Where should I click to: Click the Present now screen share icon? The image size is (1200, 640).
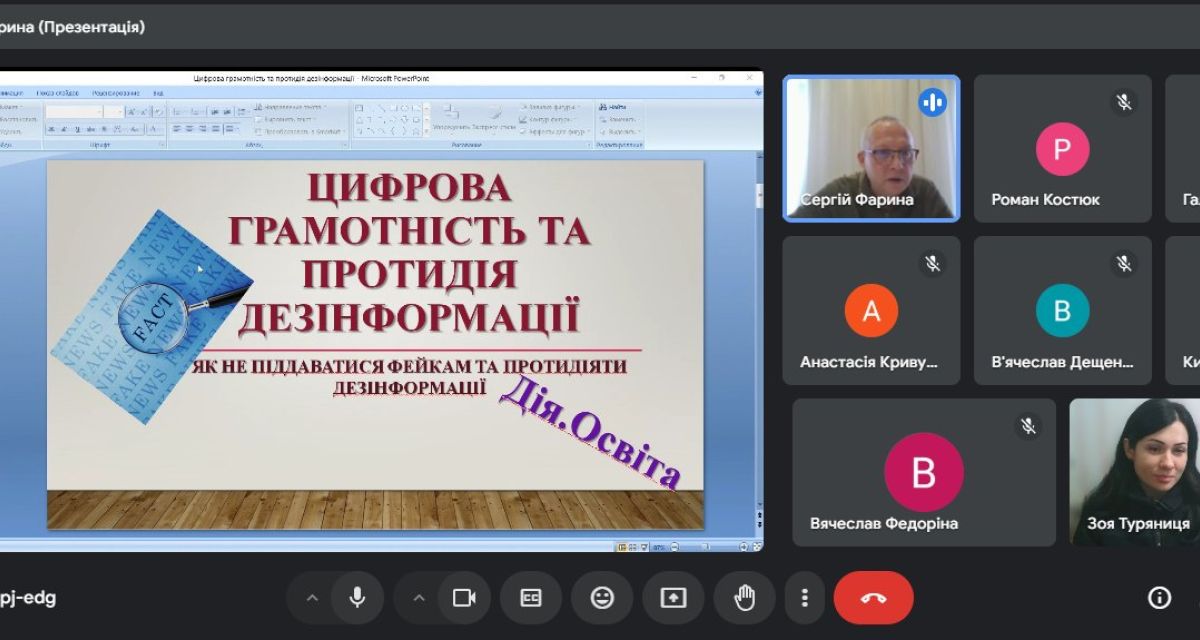coord(673,598)
